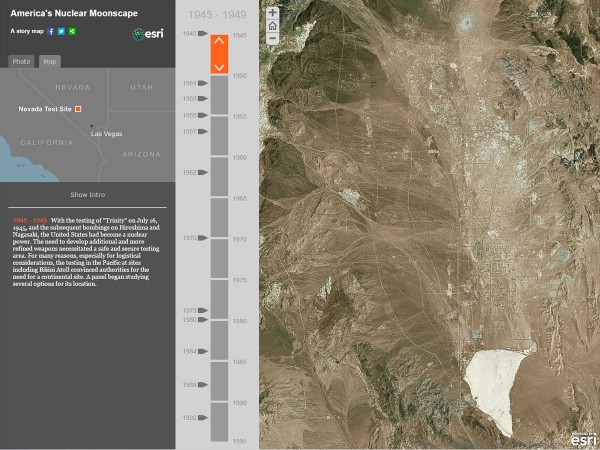This screenshot has width=600, height=450.
Task: Jump to the 1951 timeline marker
Action: 202,83
